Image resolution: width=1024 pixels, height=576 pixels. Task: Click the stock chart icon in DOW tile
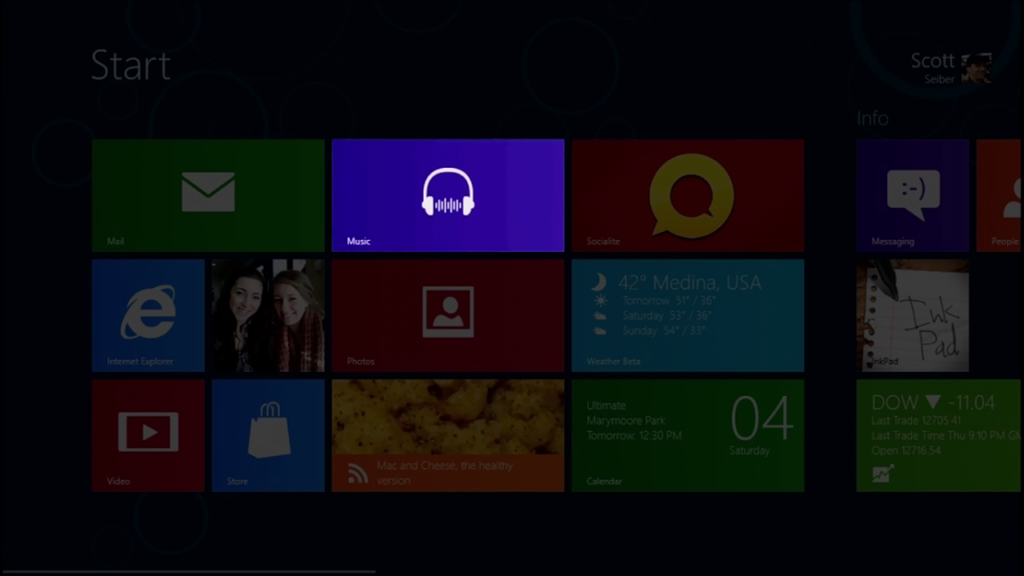pos(883,473)
